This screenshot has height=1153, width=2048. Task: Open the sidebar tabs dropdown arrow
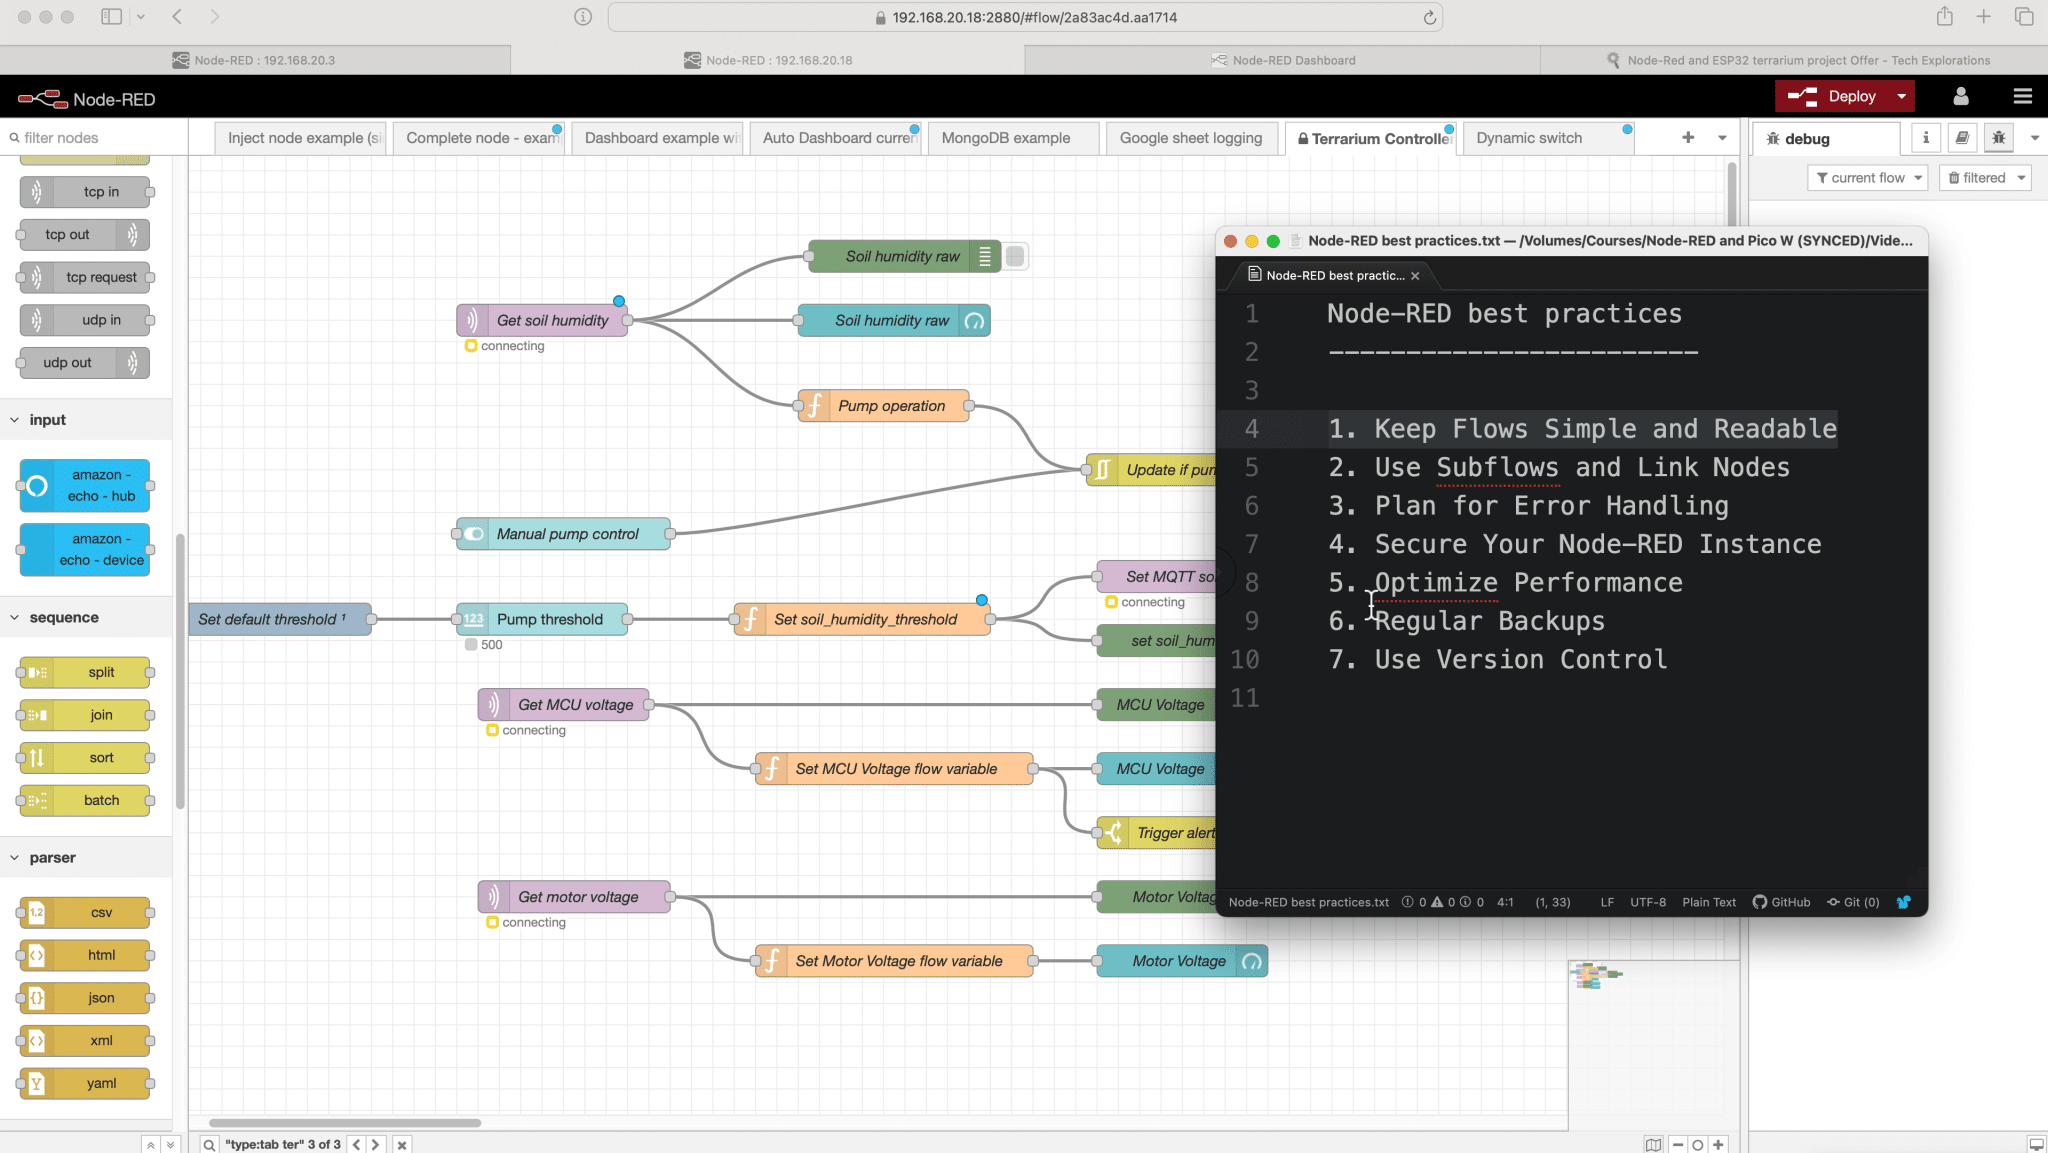point(2034,138)
